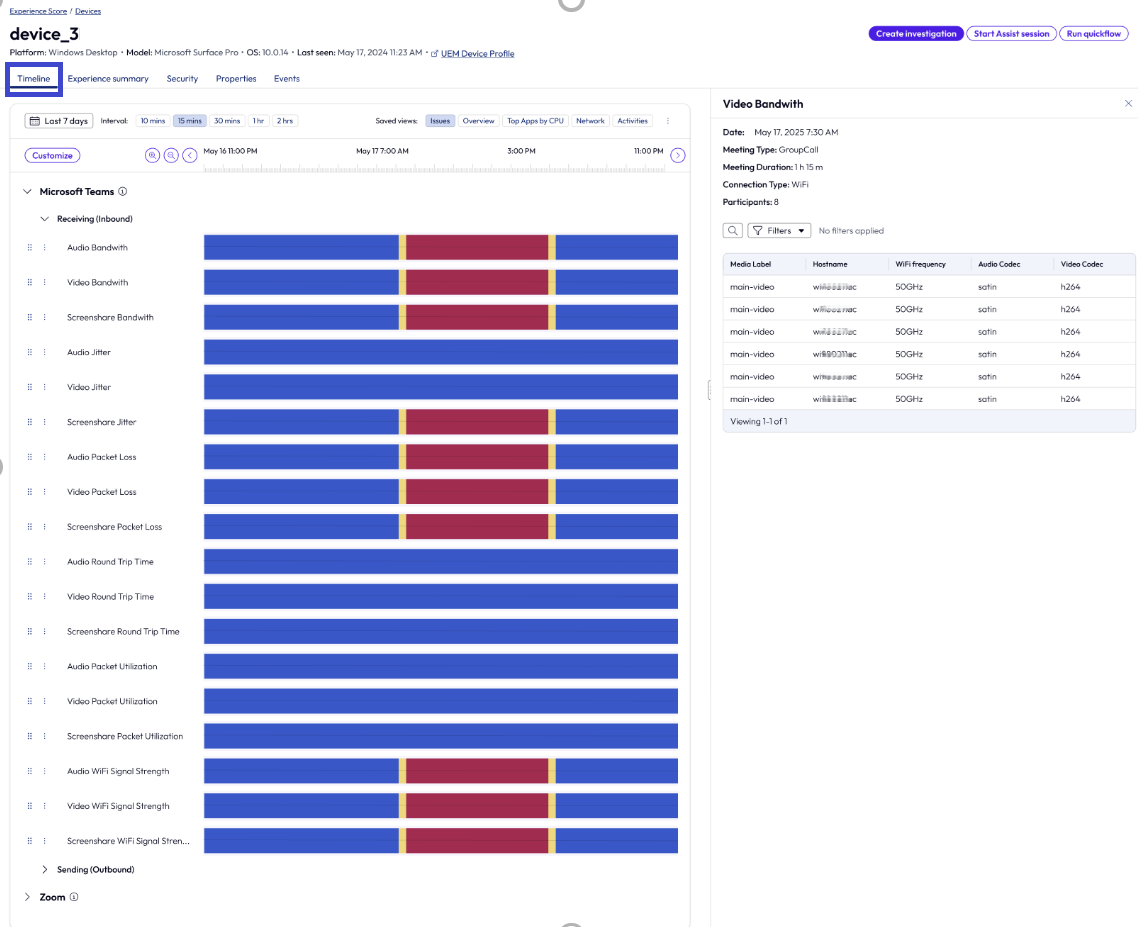1138x927 pixels.
Task: Switch to Network saved view
Action: point(590,121)
